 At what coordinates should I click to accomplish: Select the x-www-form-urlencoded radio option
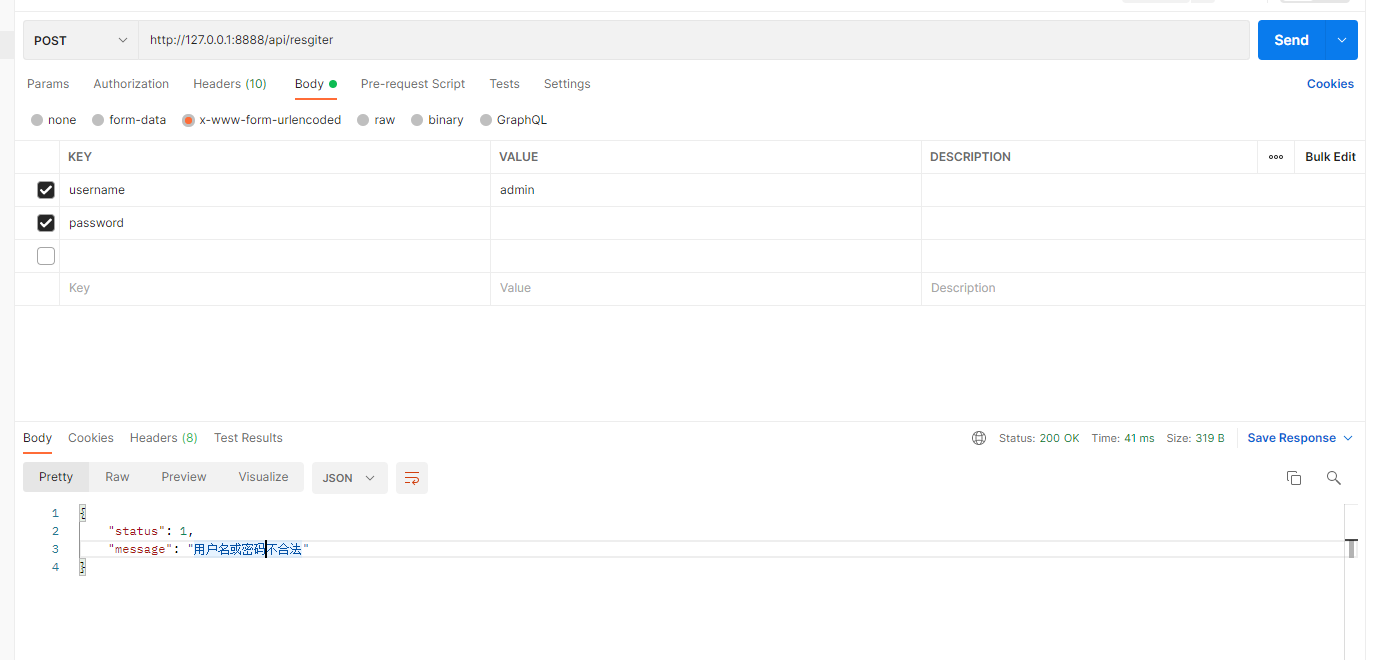(188, 120)
